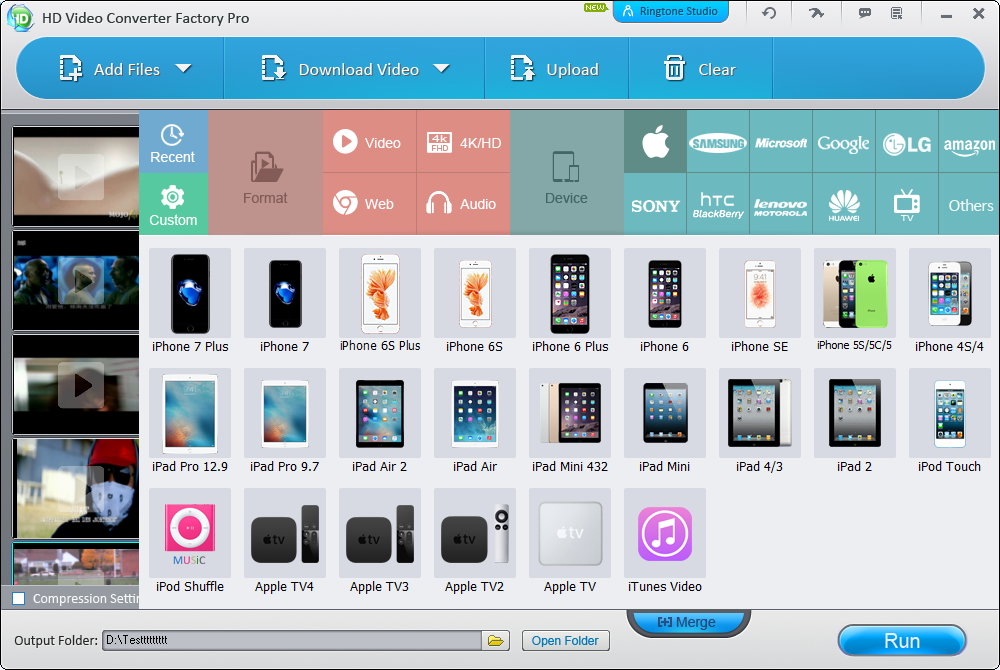Screen dimensions: 1000x670
Task: Open the feedback chat icon in title bar
Action: click(865, 13)
